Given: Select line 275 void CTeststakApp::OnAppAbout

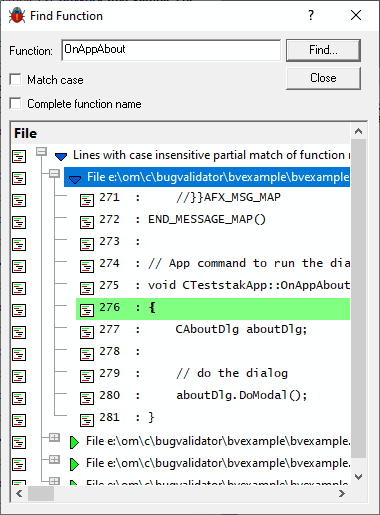Looking at the screenshot, I should [213, 286].
